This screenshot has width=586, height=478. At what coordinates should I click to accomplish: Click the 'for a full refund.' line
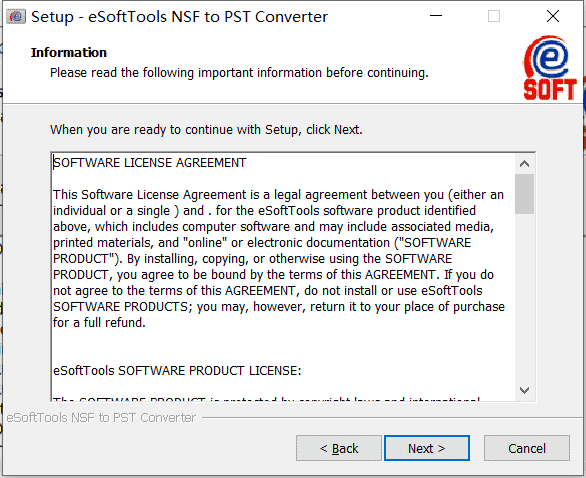point(99,323)
